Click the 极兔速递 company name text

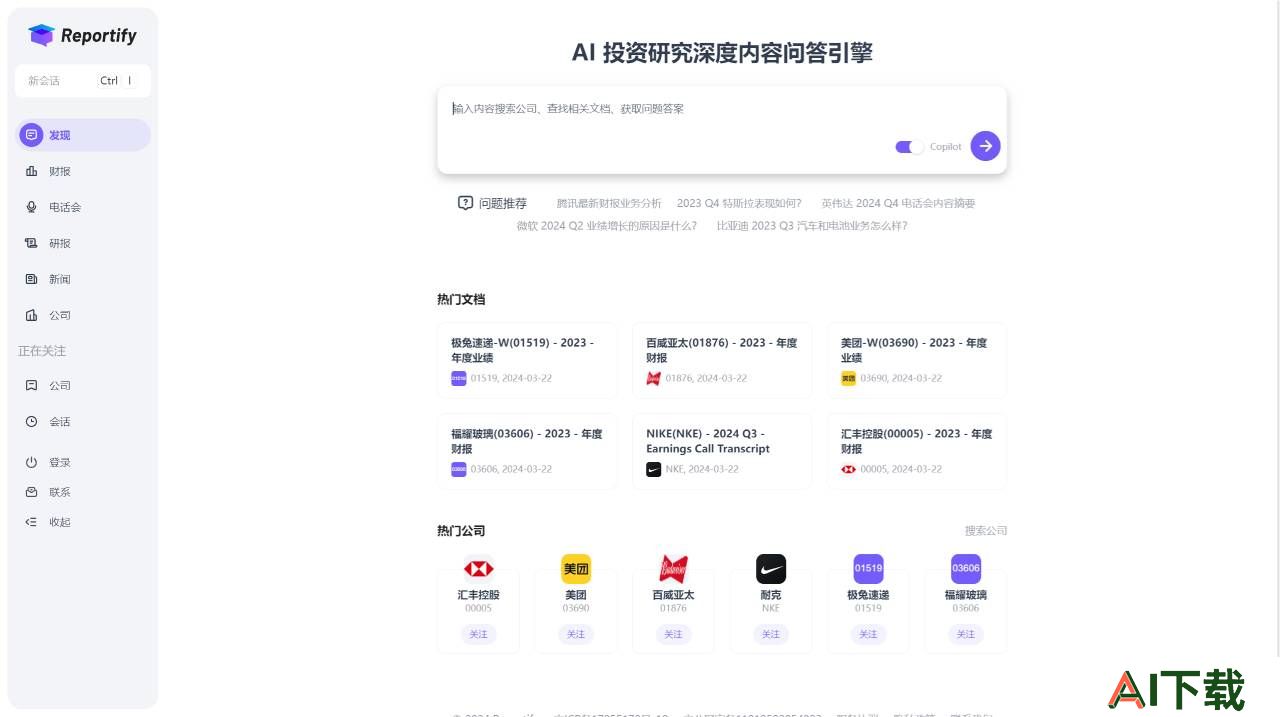[868, 595]
